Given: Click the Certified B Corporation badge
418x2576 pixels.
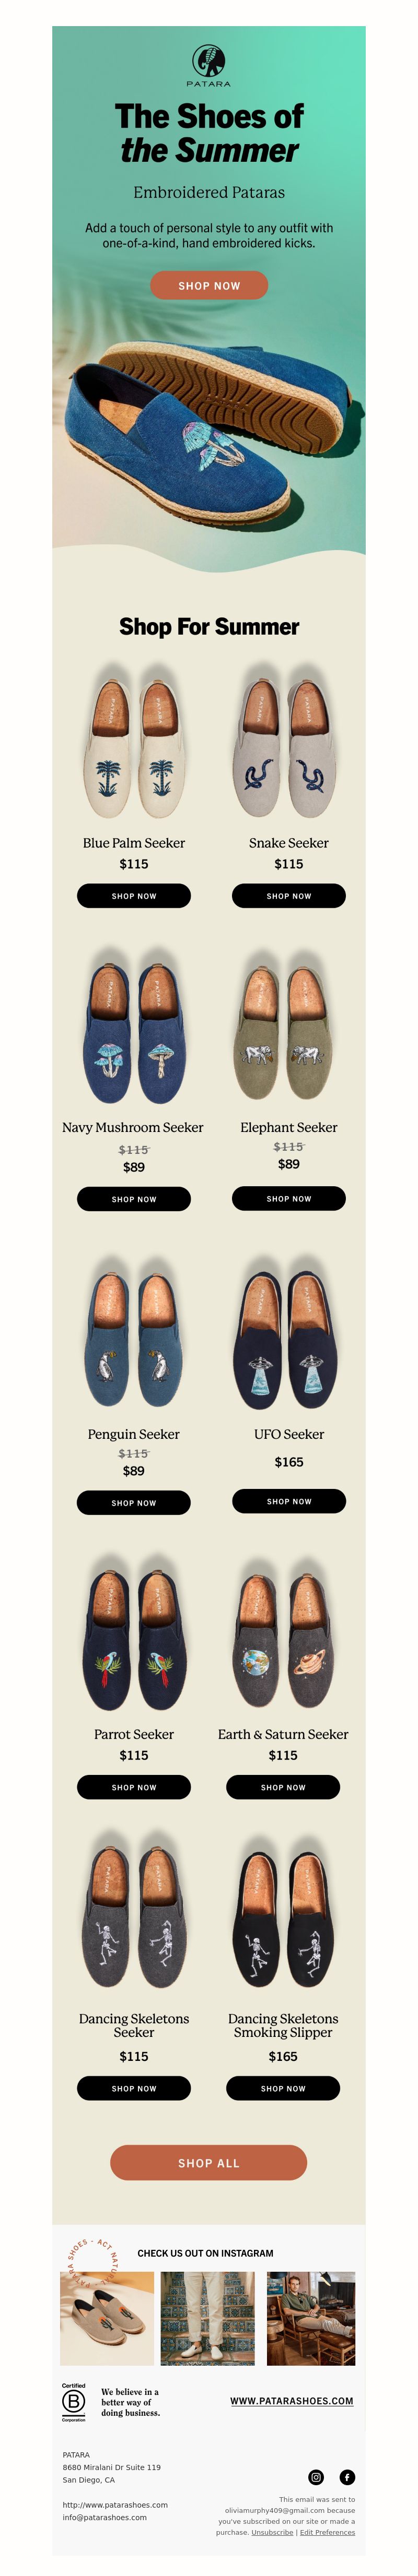Looking at the screenshot, I should (74, 2402).
